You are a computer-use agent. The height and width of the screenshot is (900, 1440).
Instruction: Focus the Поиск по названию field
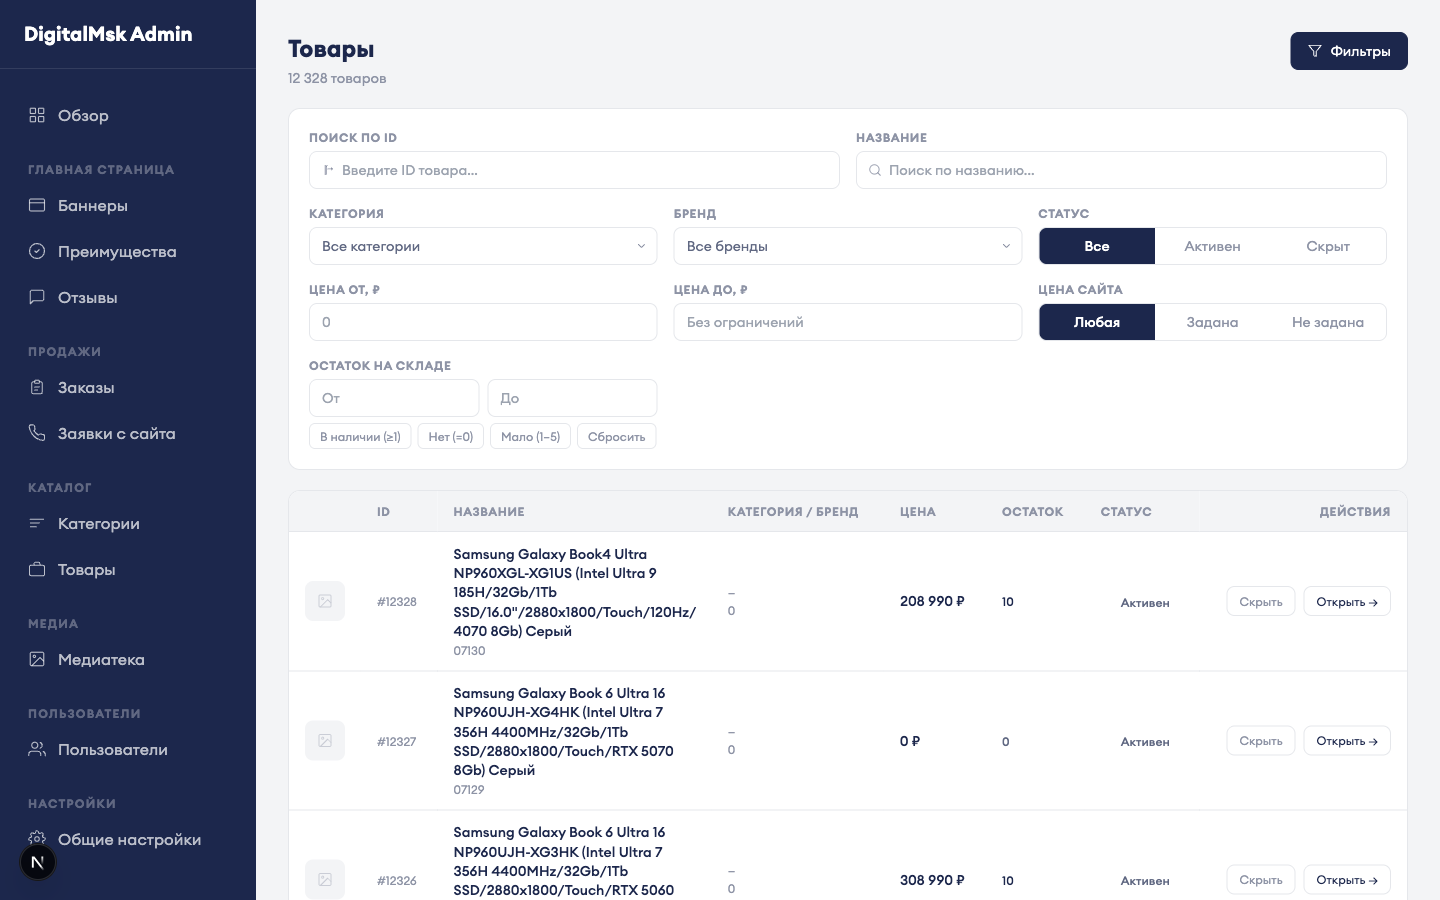1121,170
